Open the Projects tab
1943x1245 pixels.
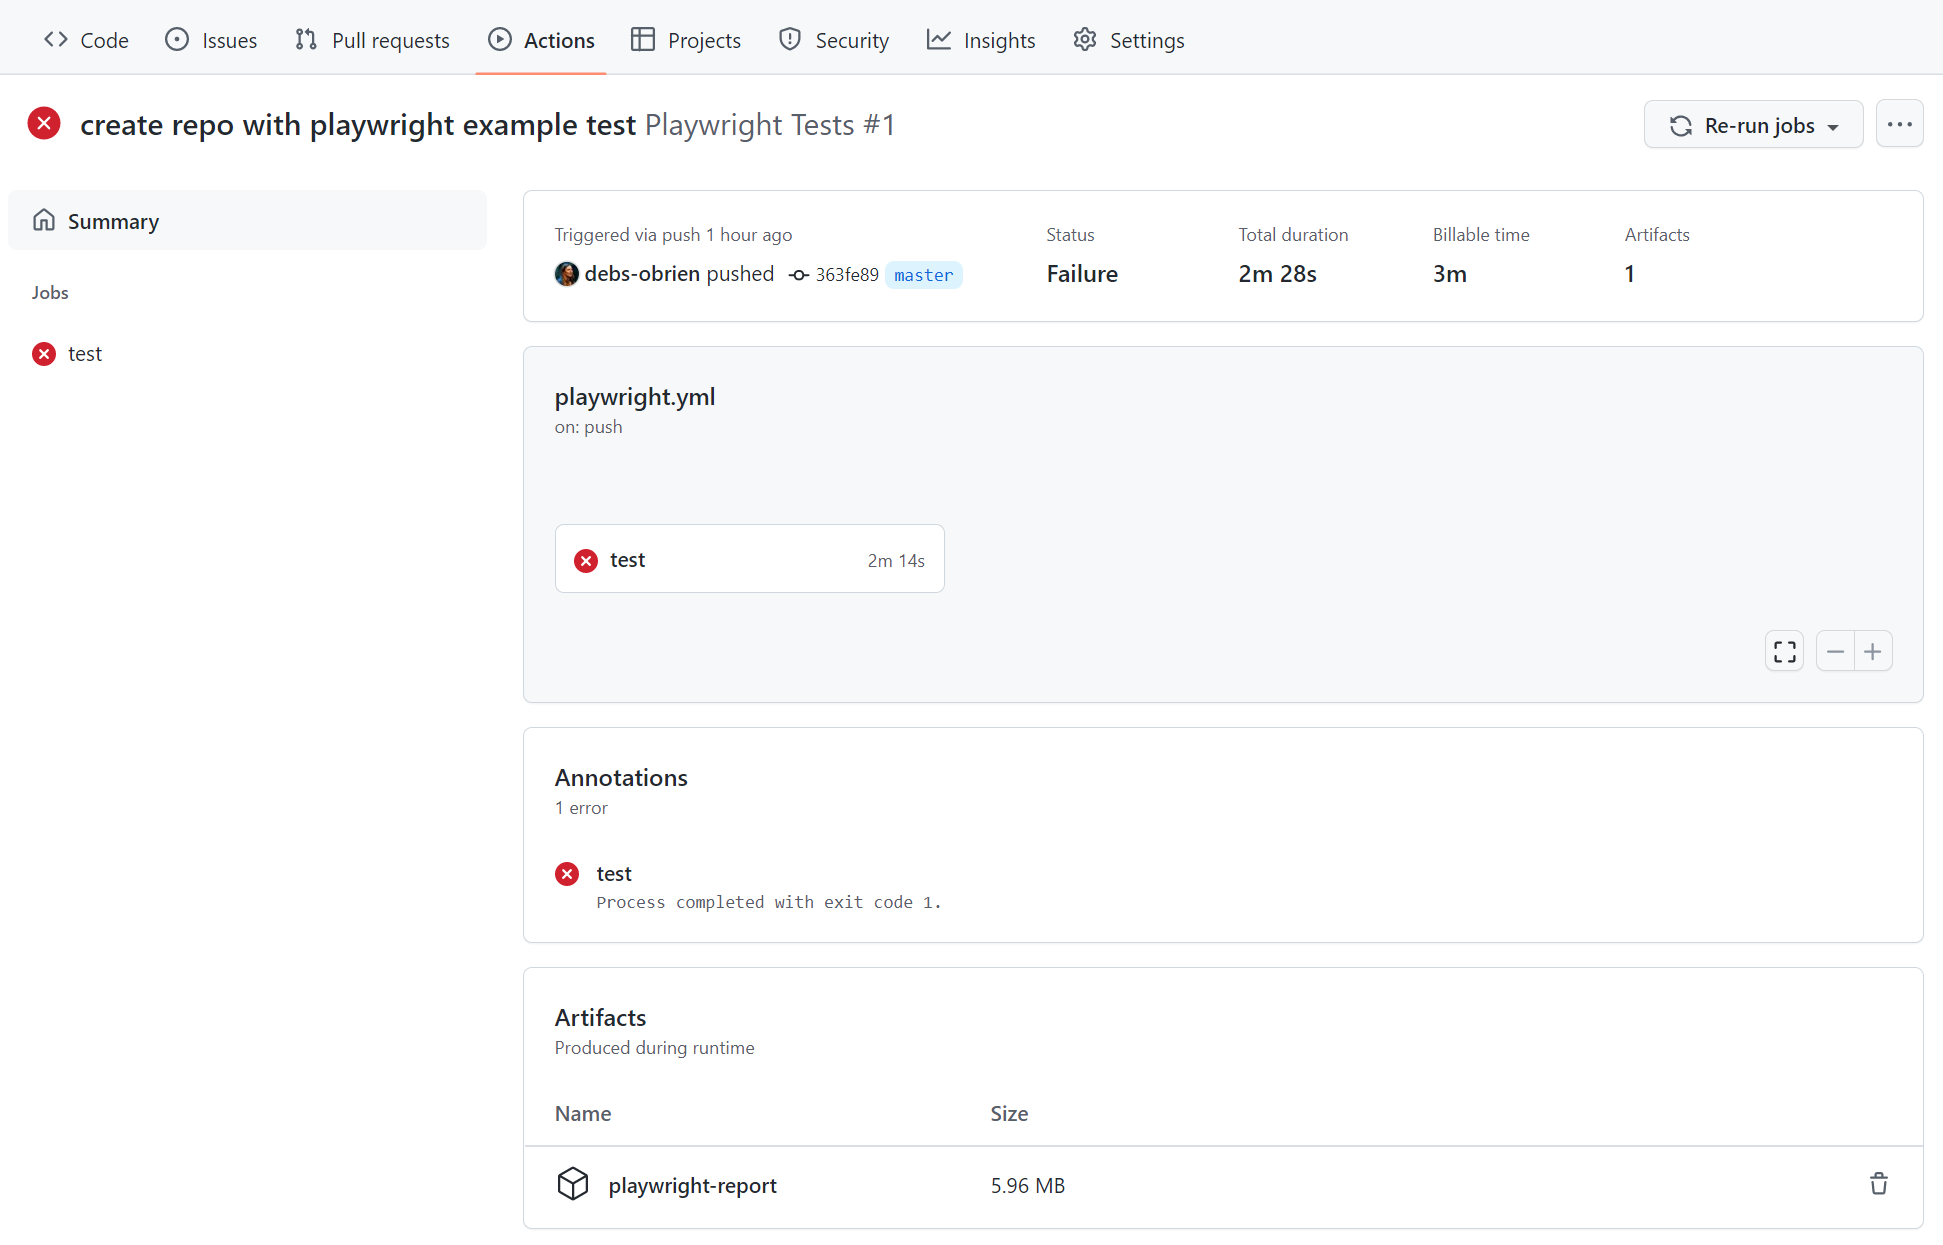coord(686,40)
